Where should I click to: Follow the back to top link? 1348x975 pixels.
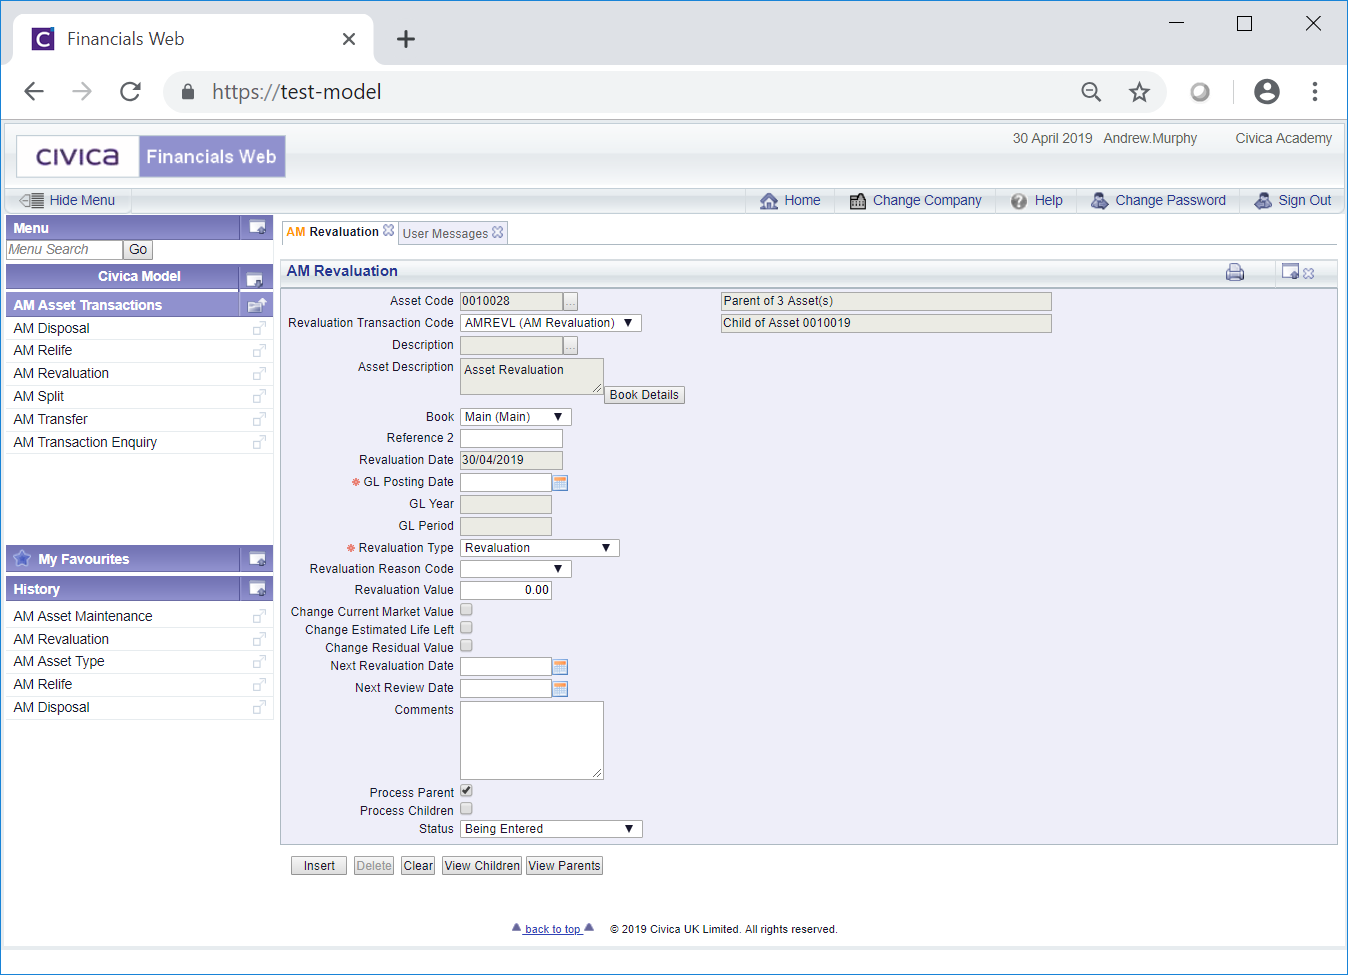pyautogui.click(x=553, y=929)
